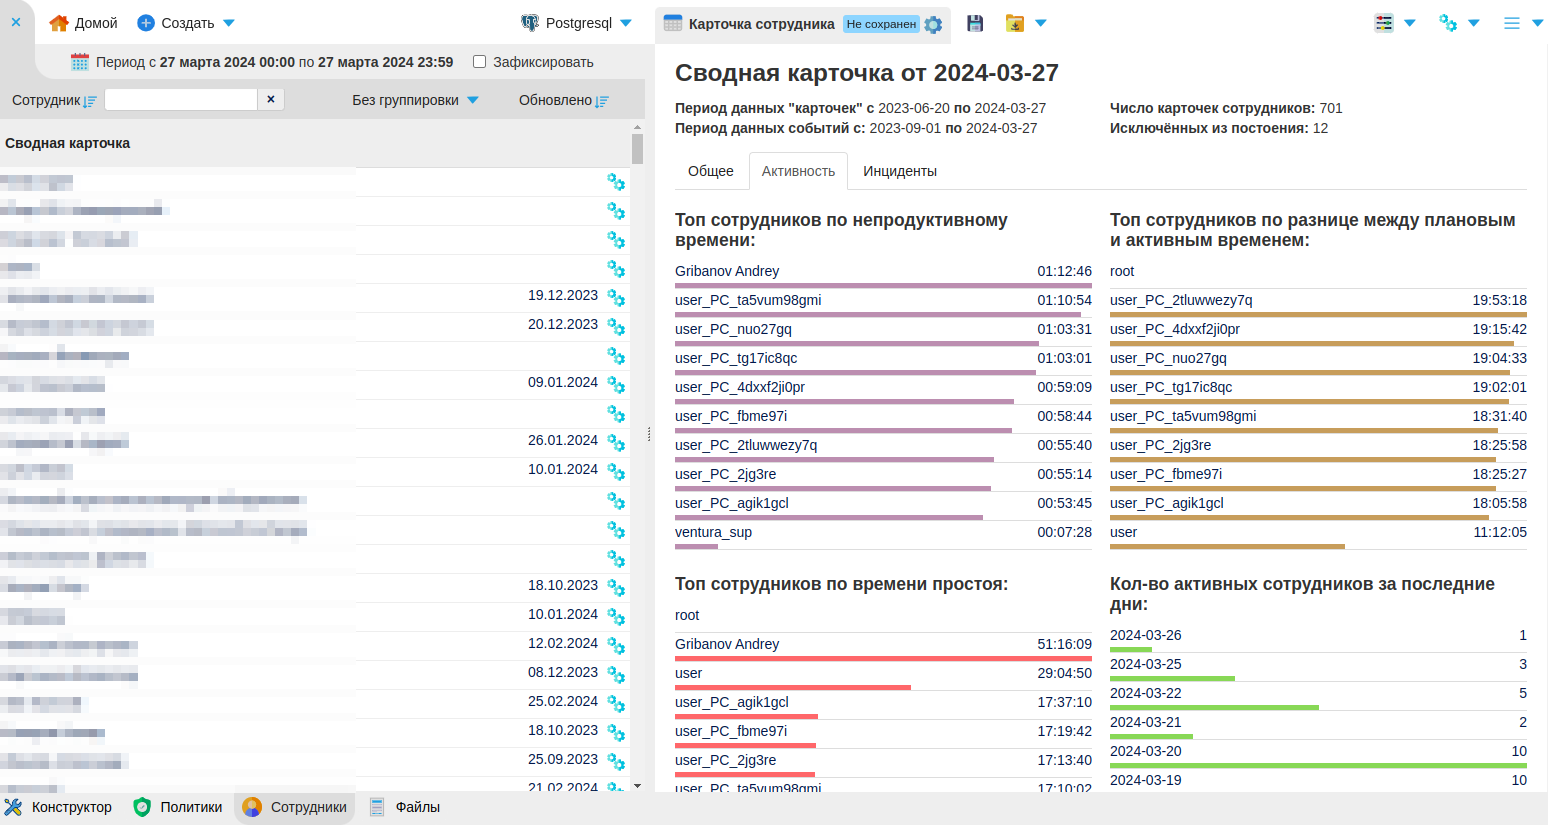
Task: Click the employee list scrollbar thumb
Action: 638,148
